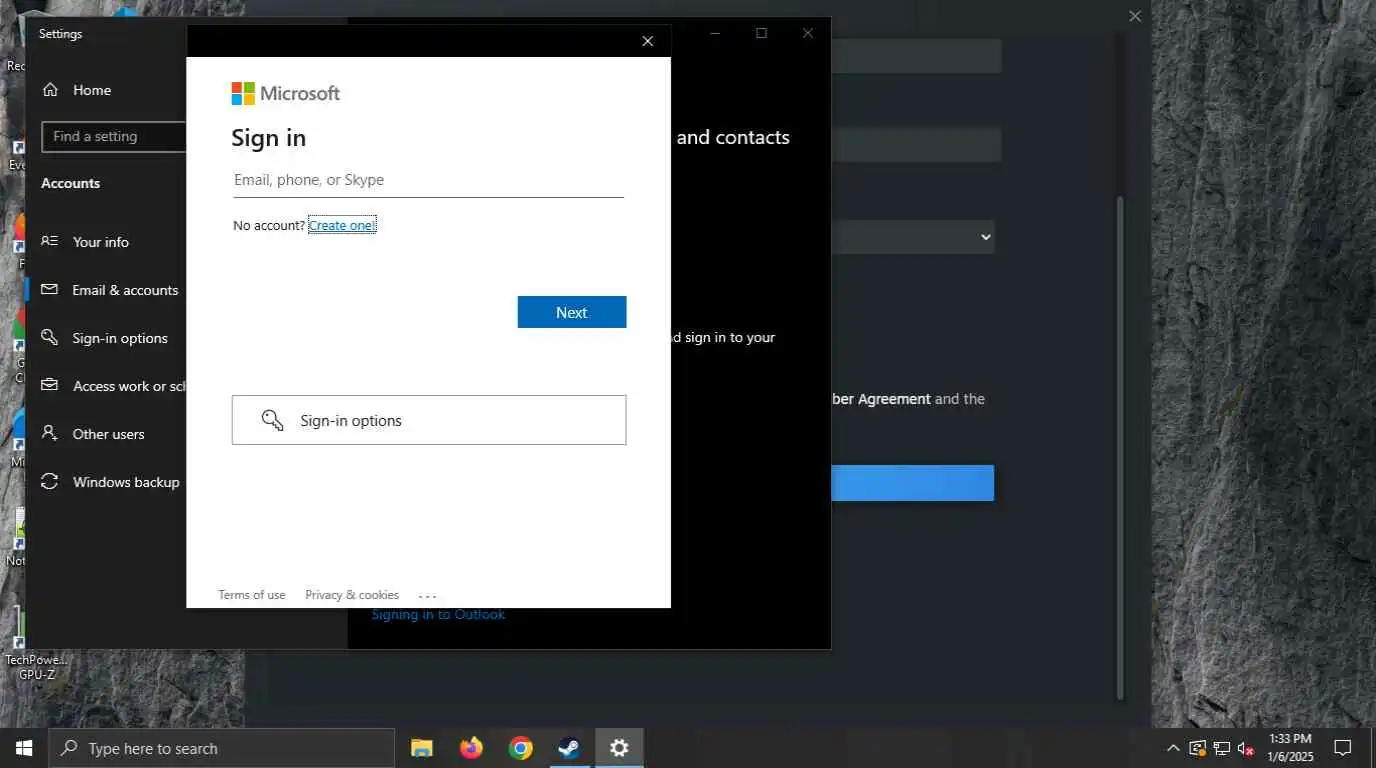Screen dimensions: 1376x768
Task: Open the Create one! link
Action: [x=342, y=225]
